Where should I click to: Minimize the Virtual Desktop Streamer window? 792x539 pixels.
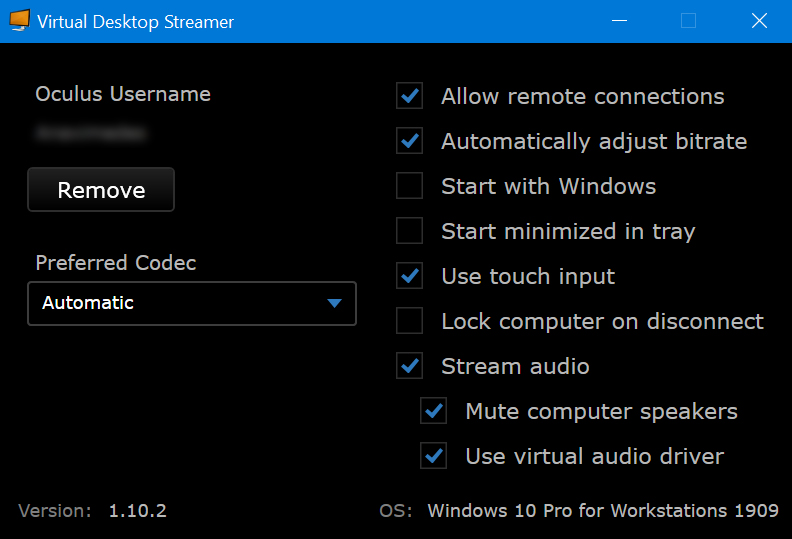619,21
